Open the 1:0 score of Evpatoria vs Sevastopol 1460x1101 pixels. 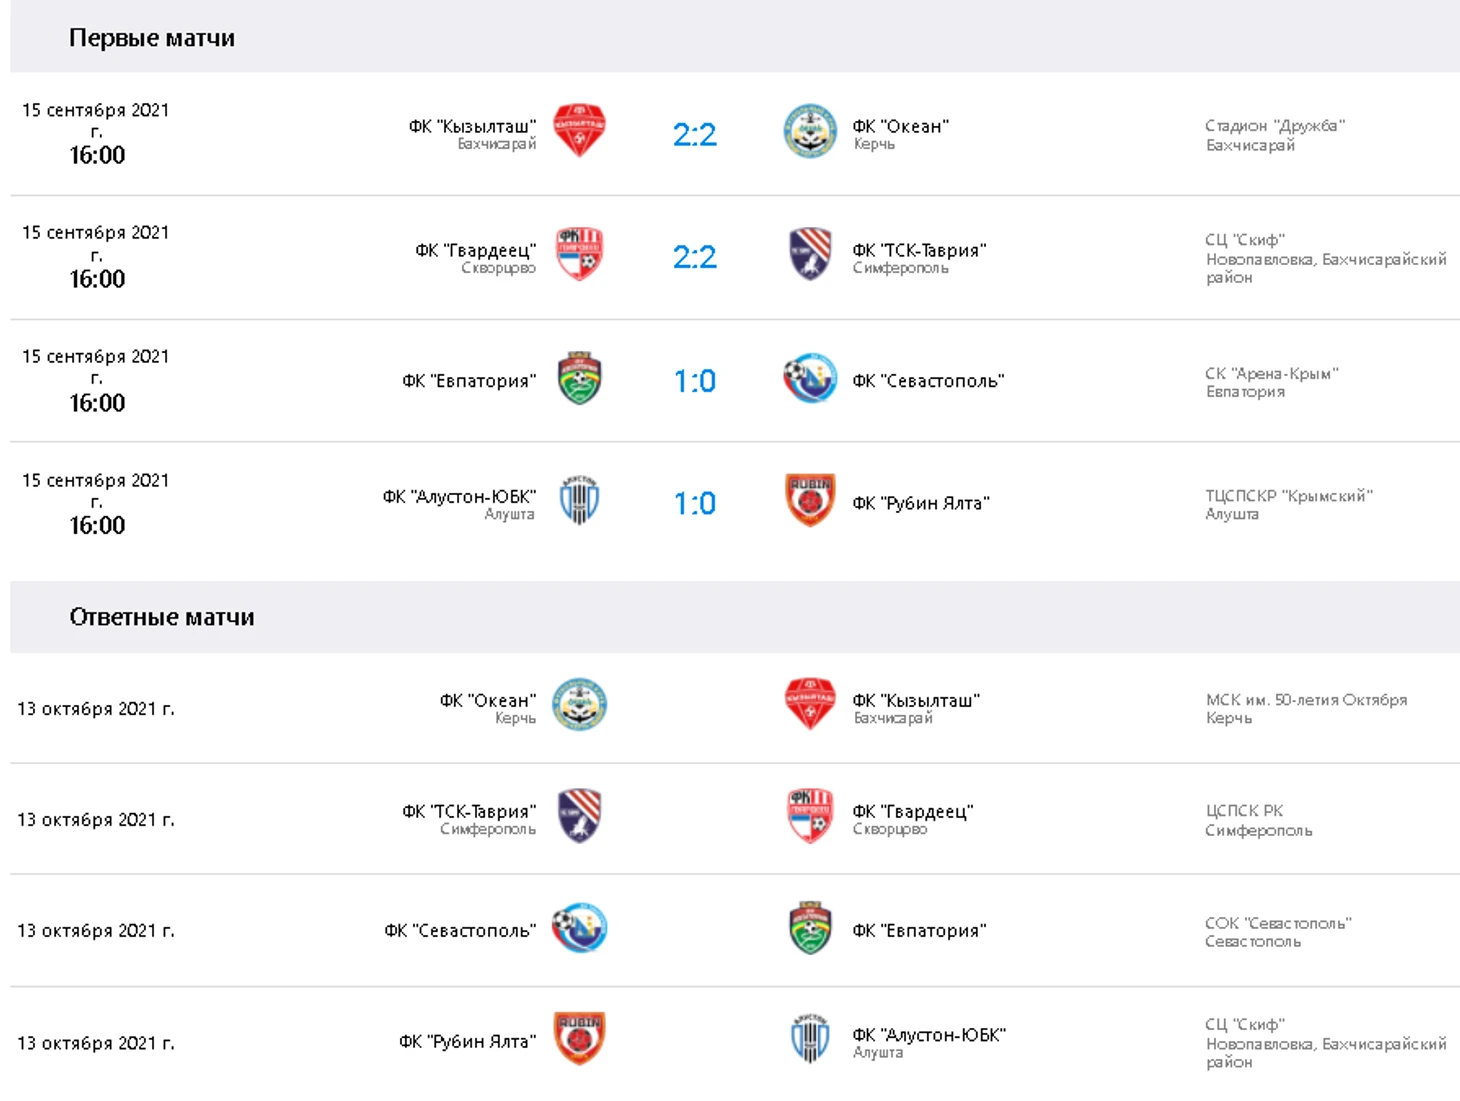tap(695, 381)
